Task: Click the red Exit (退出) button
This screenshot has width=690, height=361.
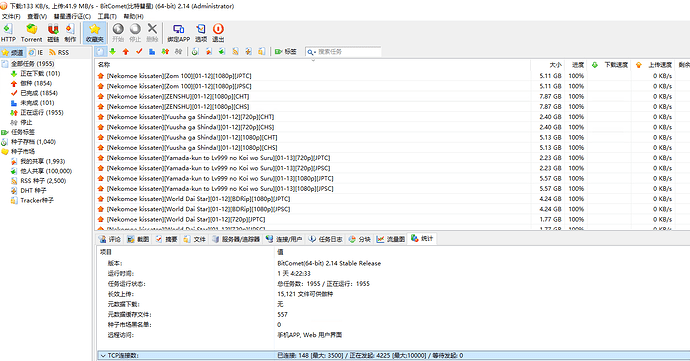Action: click(x=218, y=33)
